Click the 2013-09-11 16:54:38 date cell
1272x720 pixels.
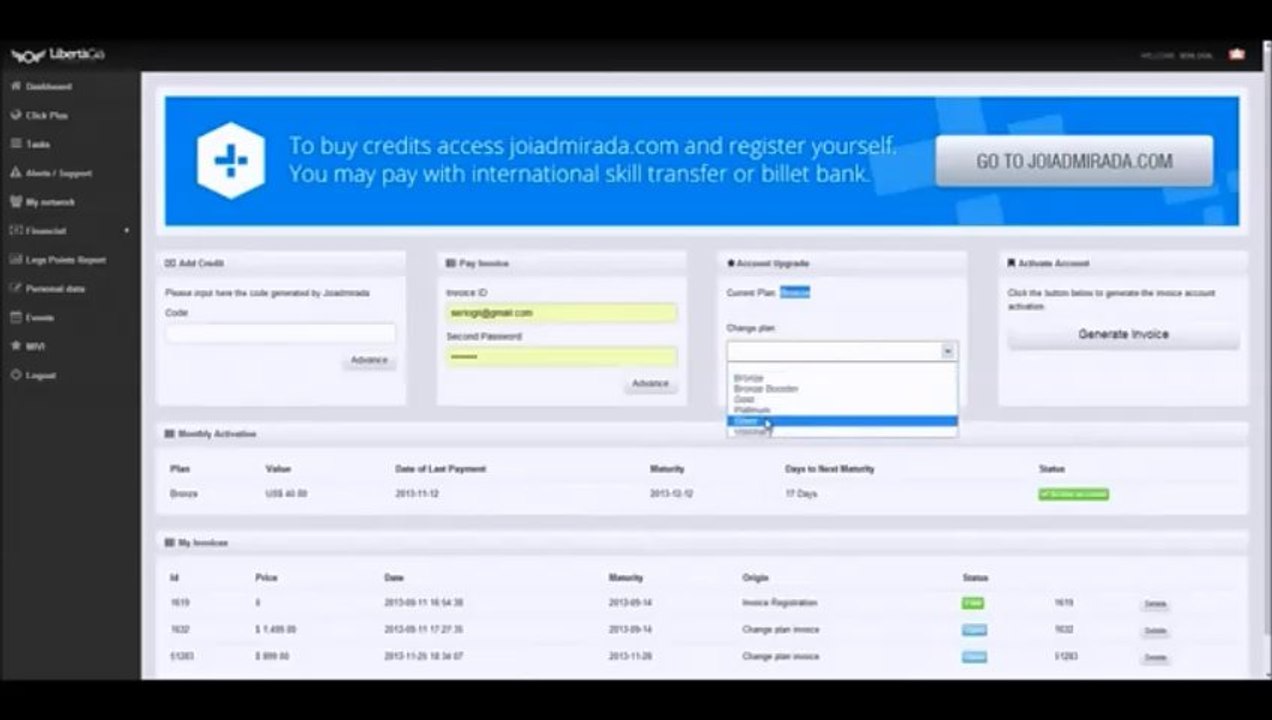pyautogui.click(x=423, y=603)
